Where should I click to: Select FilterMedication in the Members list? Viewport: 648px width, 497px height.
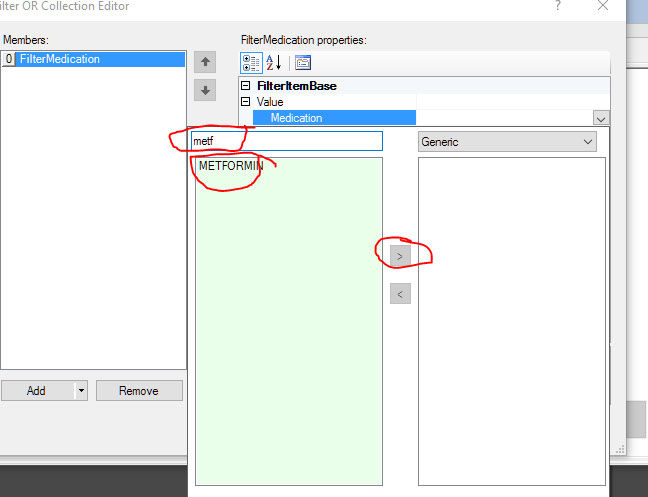pyautogui.click(x=59, y=59)
